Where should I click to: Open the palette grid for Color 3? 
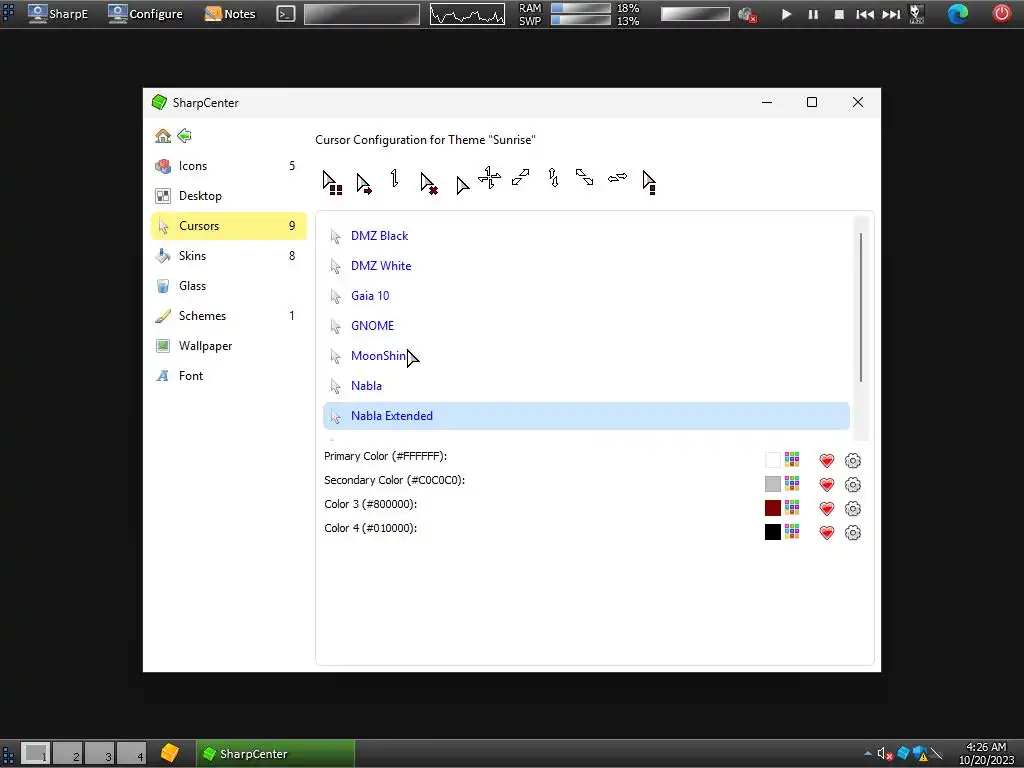point(792,507)
